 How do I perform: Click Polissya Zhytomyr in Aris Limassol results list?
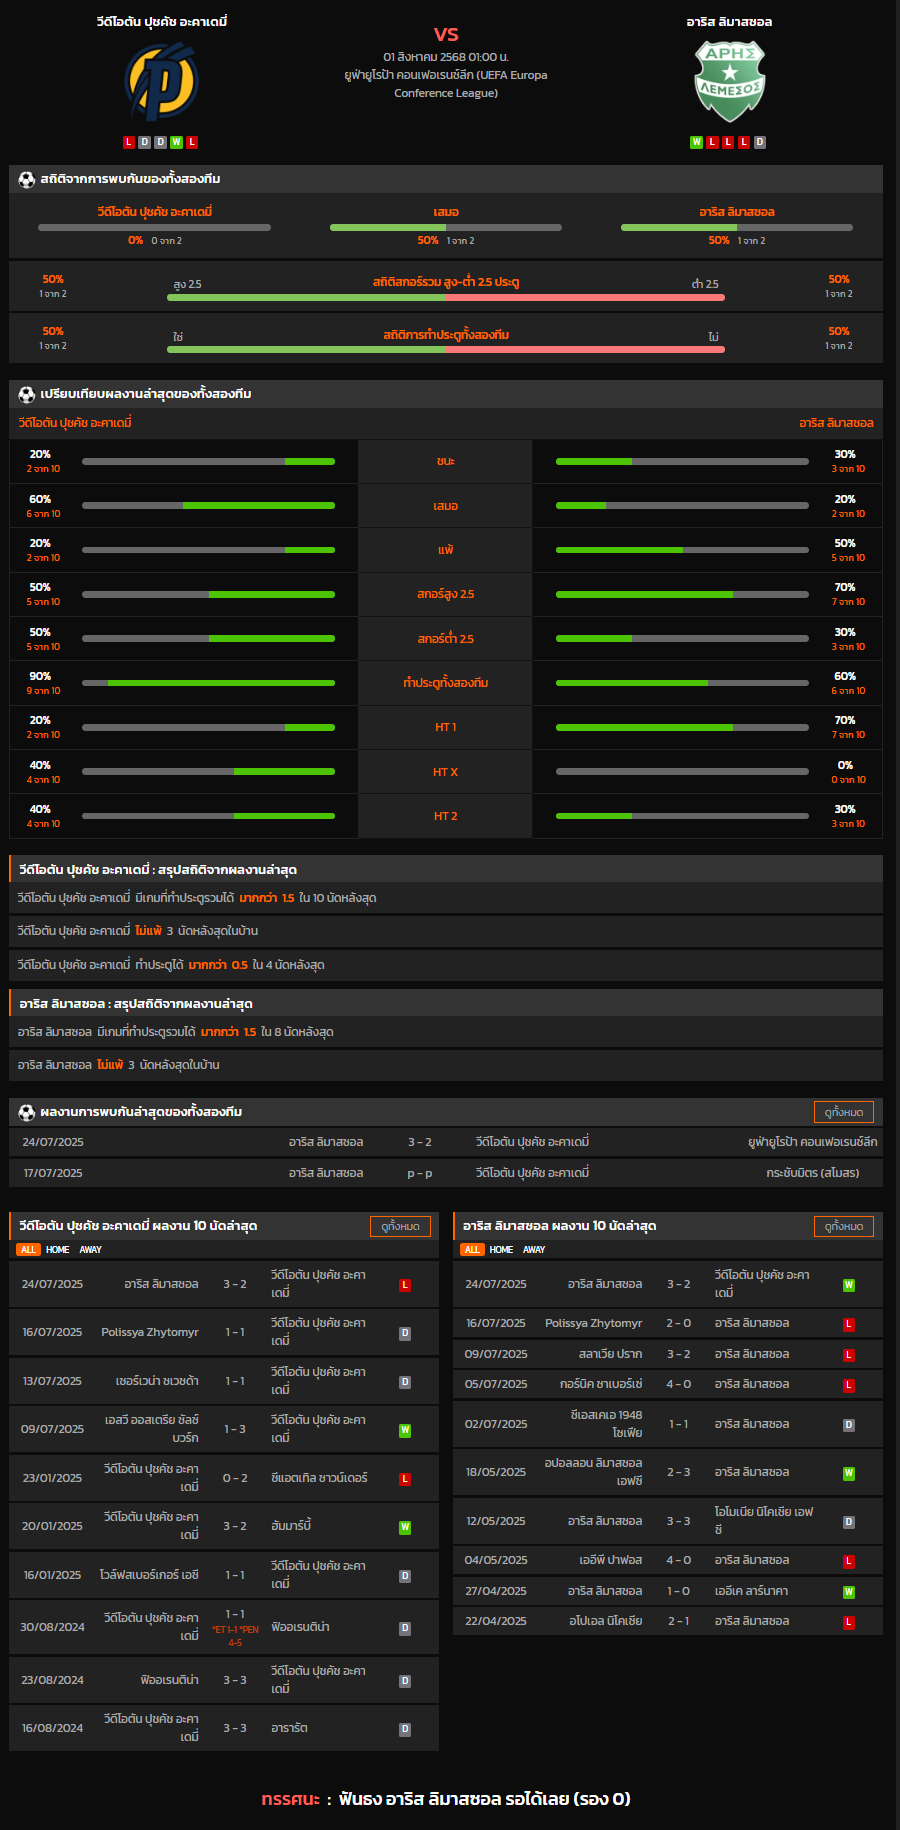[594, 1323]
